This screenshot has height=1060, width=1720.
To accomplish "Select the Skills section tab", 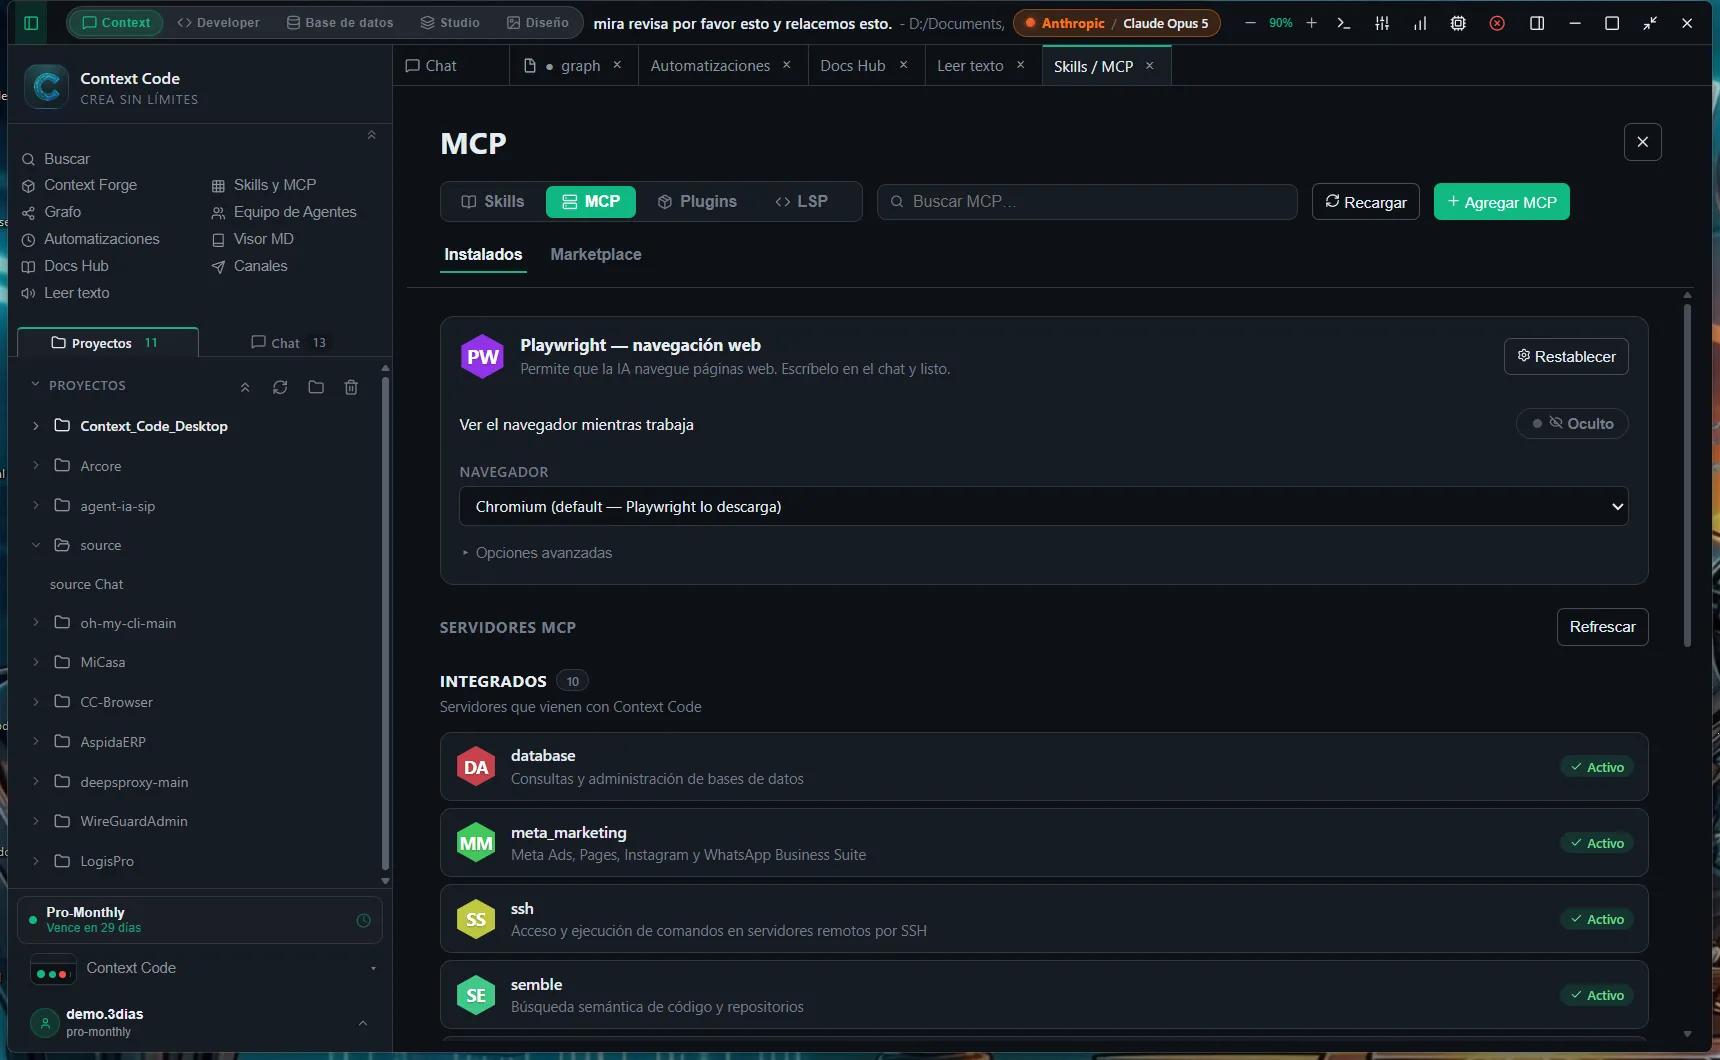I will 493,202.
